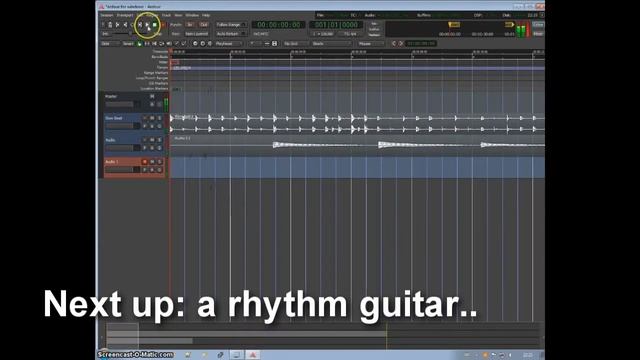The width and height of the screenshot is (640, 360).
Task: Click the red Record transport button
Action: tap(162, 25)
